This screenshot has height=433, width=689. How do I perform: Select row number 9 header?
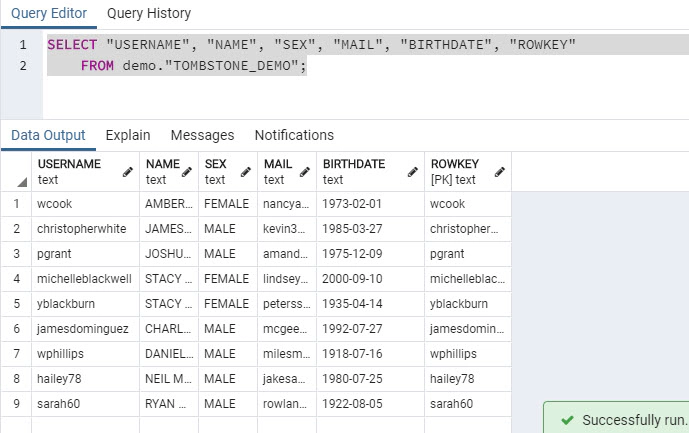point(16,404)
